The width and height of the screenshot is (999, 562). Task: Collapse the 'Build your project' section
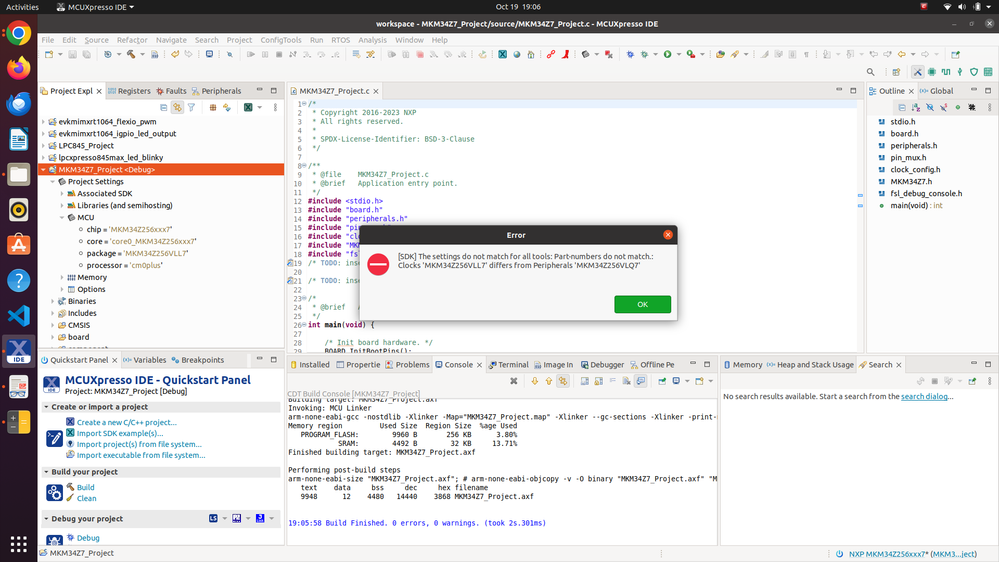[x=46, y=472]
